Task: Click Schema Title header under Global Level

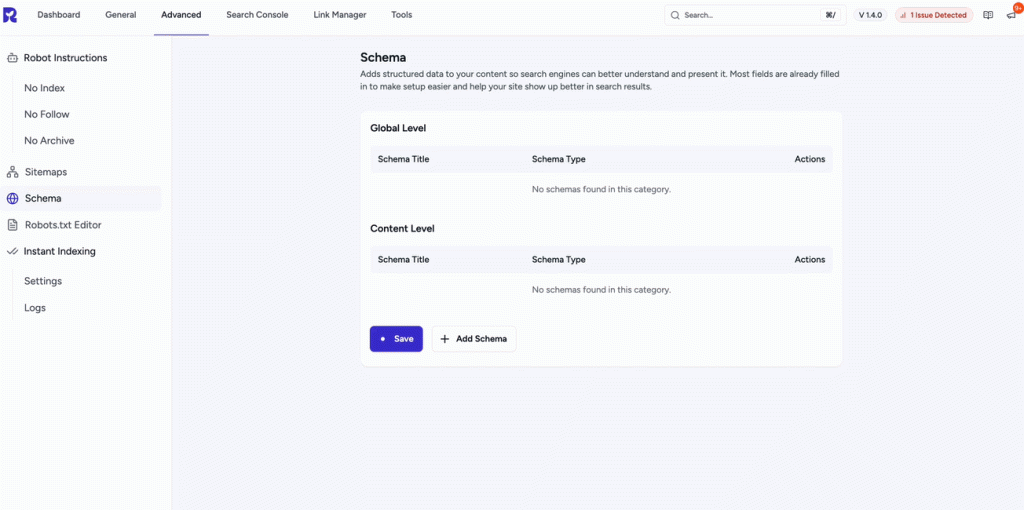Action: click(x=404, y=159)
